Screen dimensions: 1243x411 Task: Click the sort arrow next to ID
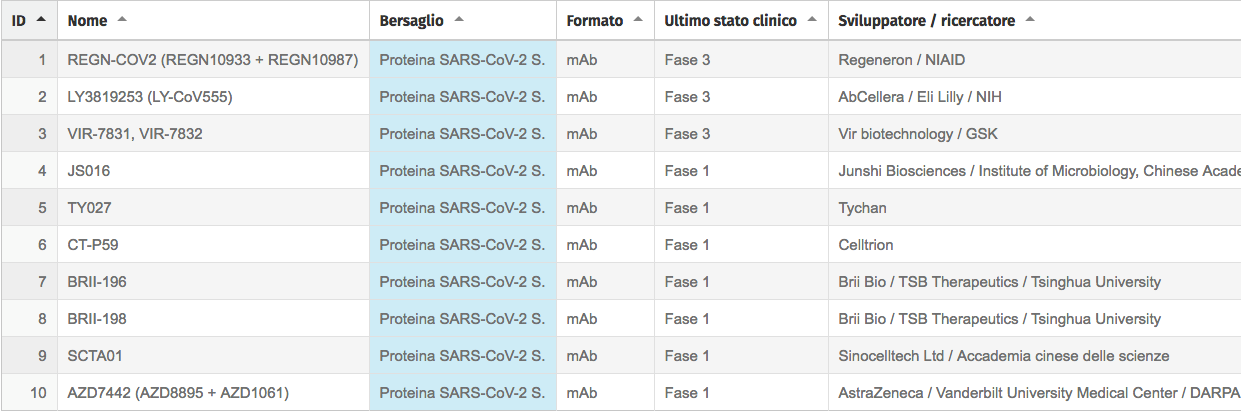click(41, 20)
